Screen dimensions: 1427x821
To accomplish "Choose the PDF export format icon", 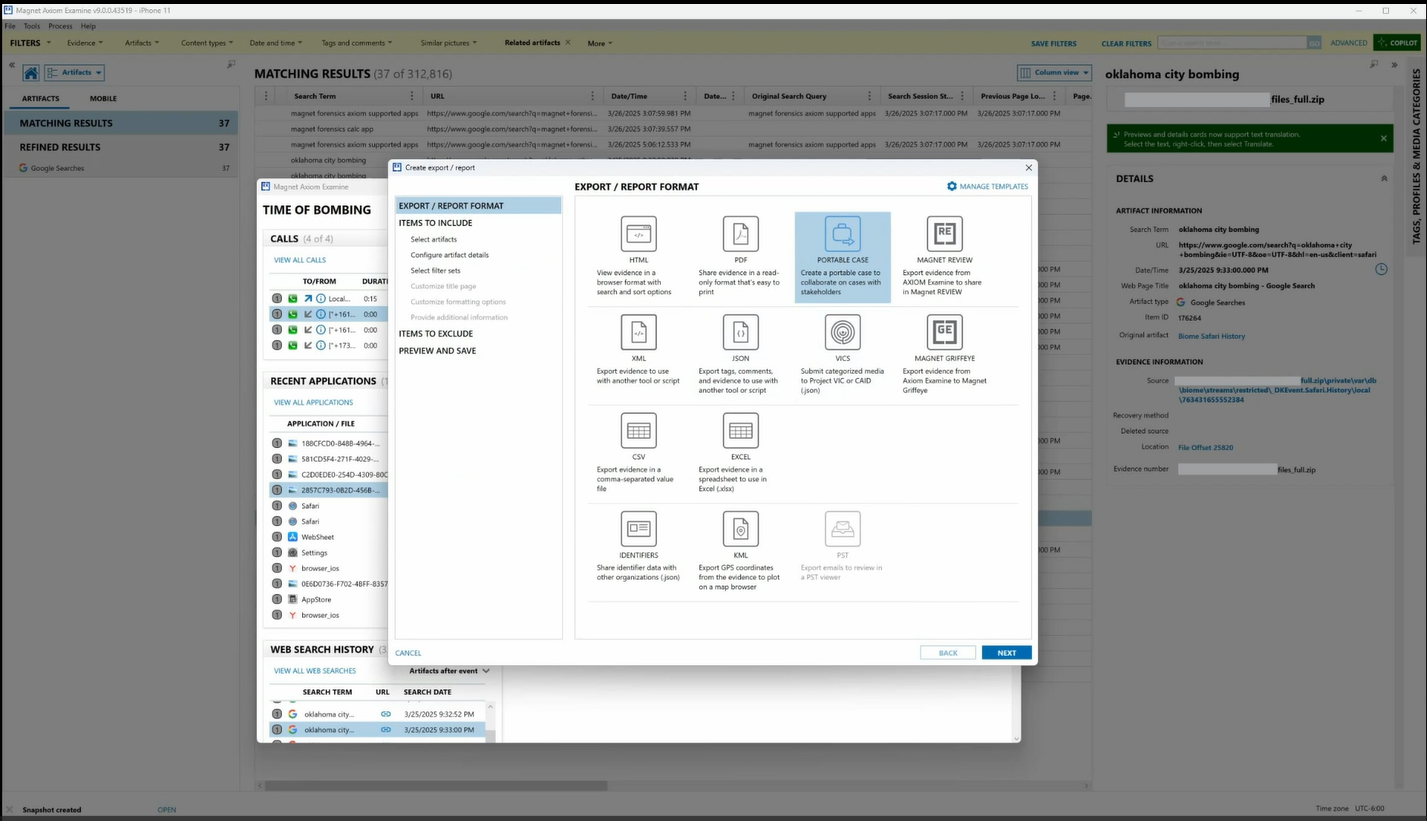I will click(740, 234).
